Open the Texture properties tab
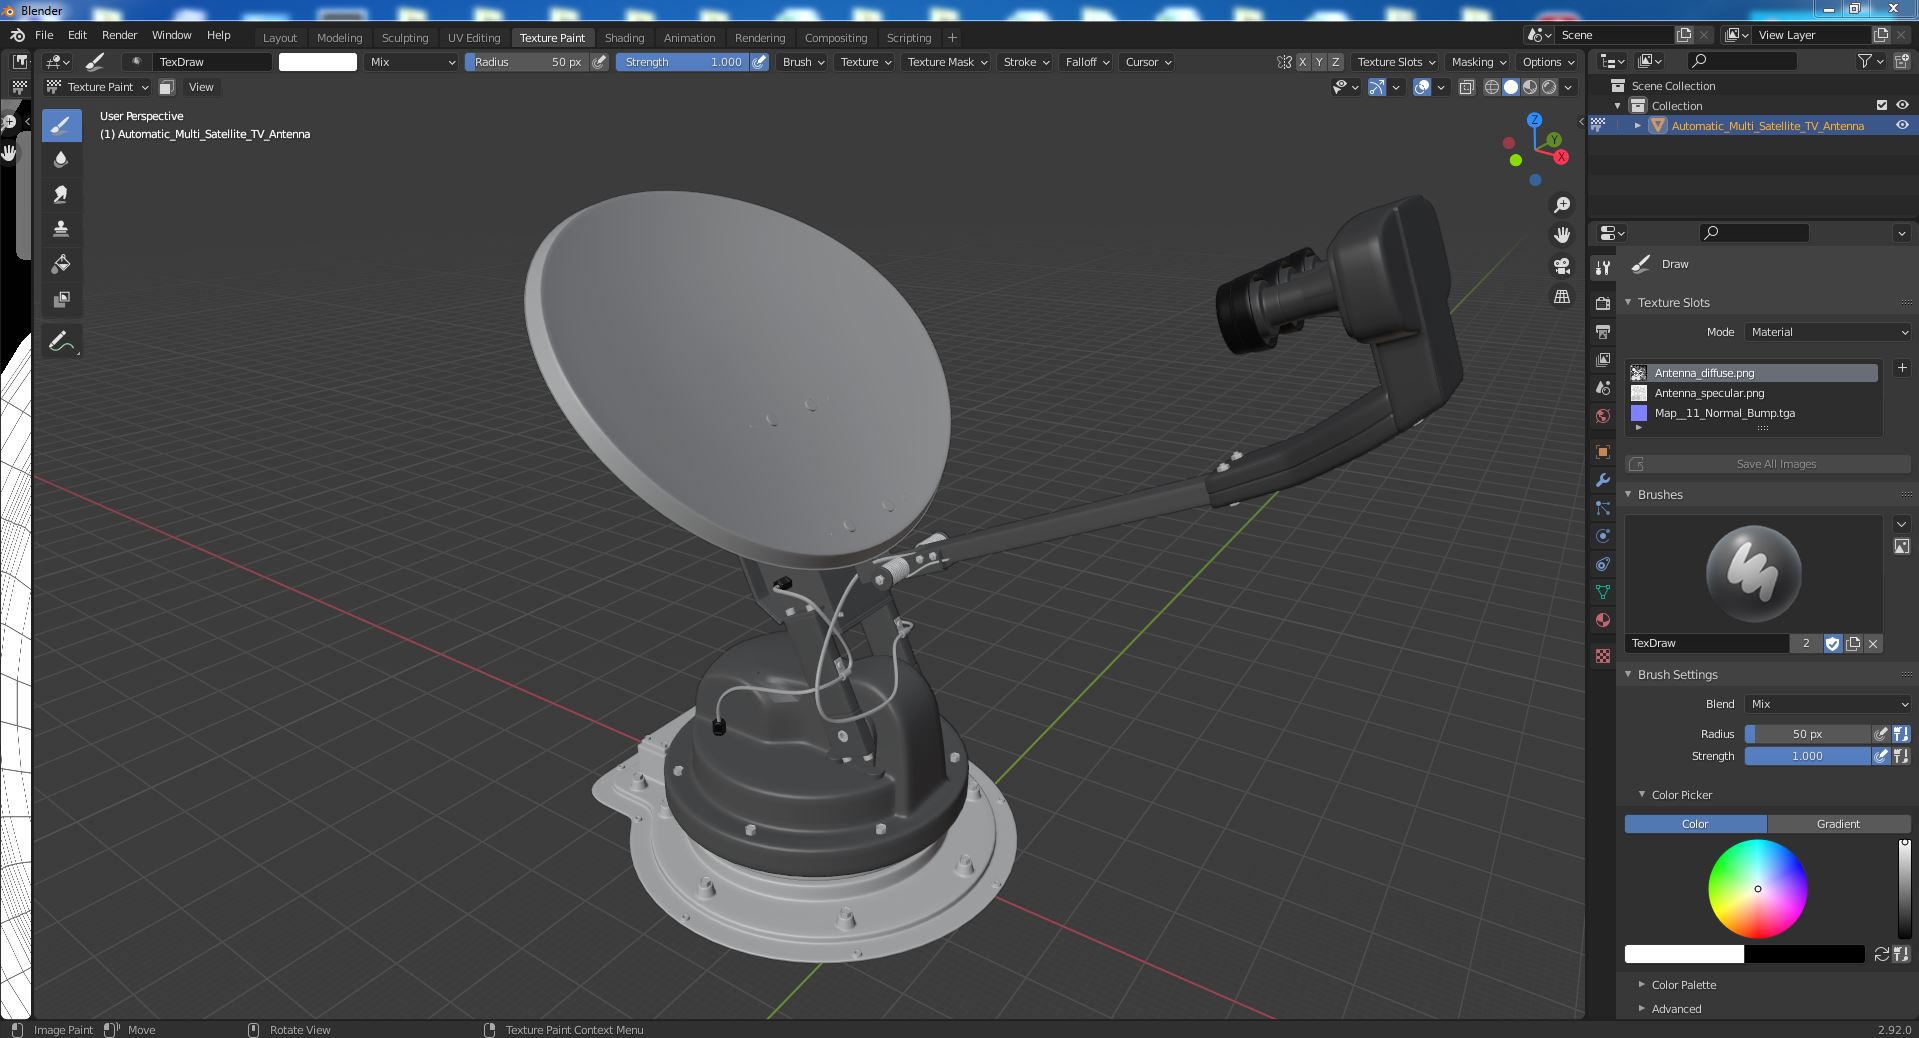Screen dimensions: 1919x1038 pyautogui.click(x=1603, y=655)
